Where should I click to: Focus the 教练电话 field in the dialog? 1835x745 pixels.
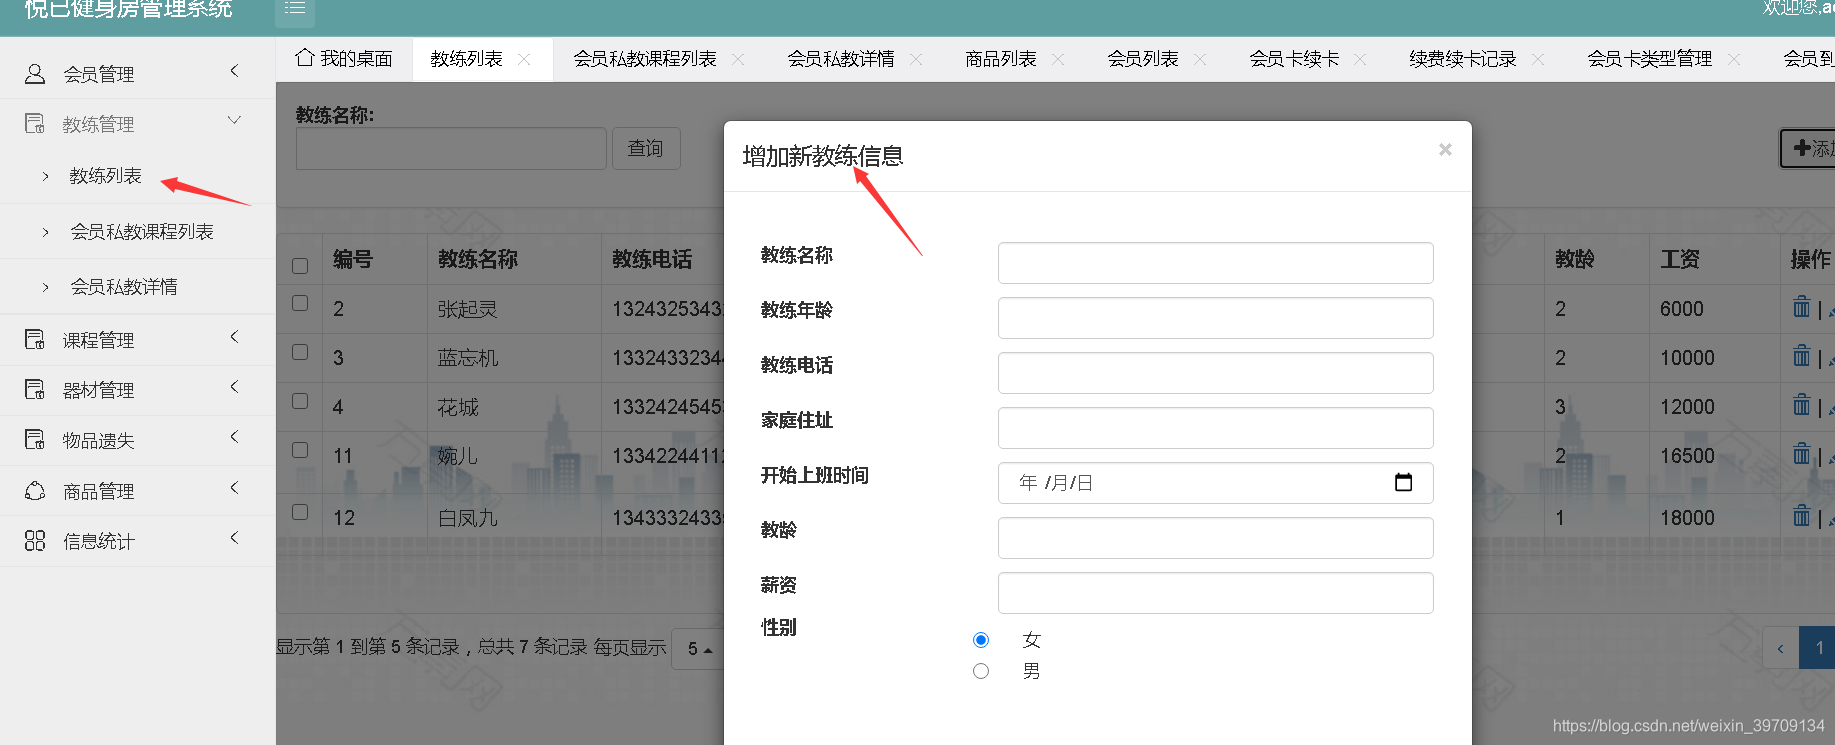coord(1215,373)
